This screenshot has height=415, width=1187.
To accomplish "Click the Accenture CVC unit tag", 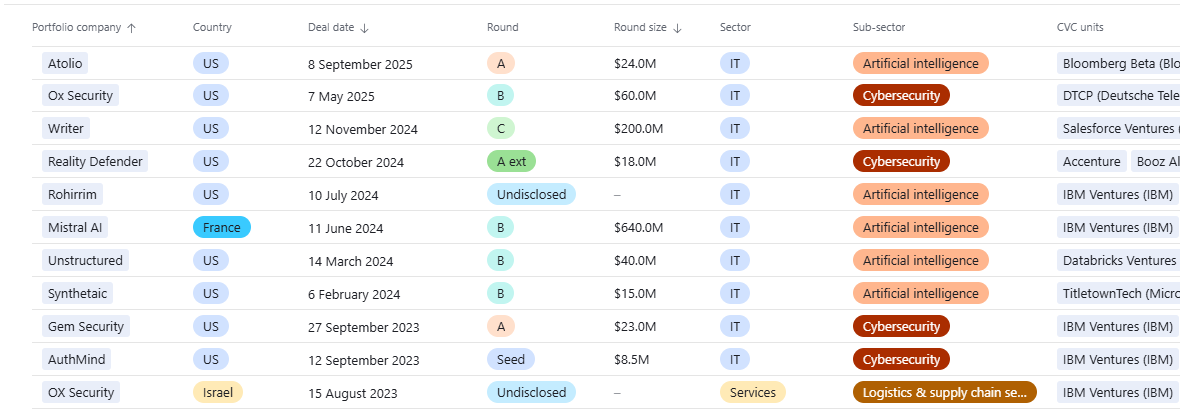I will pyautogui.click(x=1091, y=162).
